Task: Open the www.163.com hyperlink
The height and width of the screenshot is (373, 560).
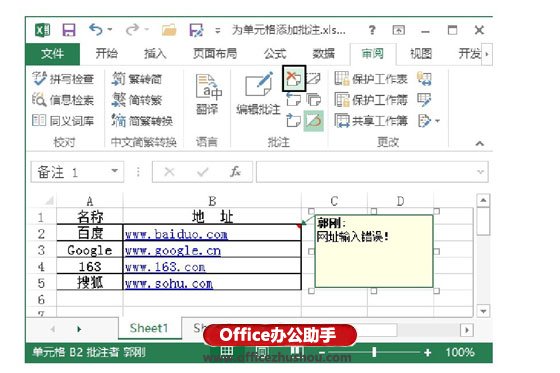Action: tap(165, 267)
